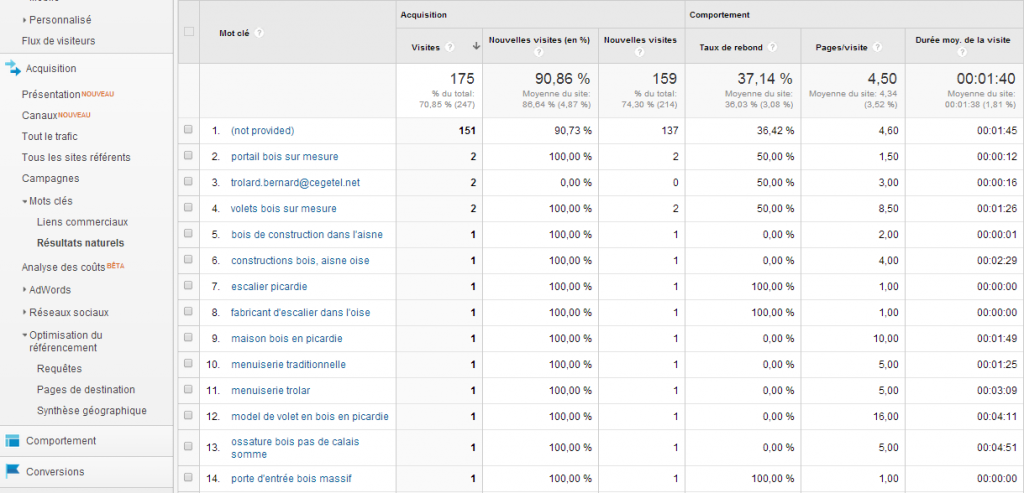Open Tous les sites référents
Screen dimensions: 1024x493
[76, 157]
